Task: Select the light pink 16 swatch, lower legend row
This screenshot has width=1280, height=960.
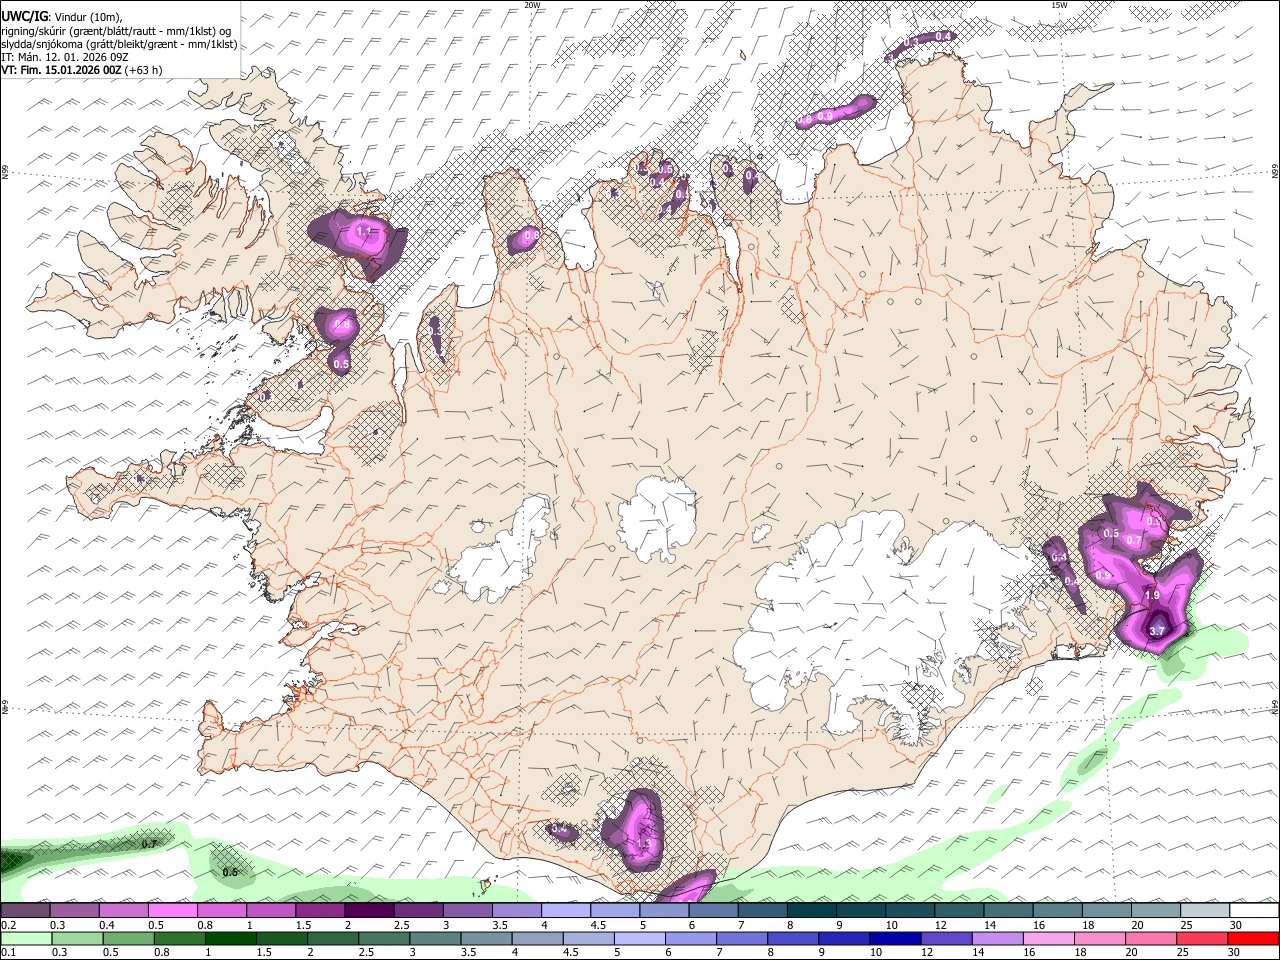Action: click(1050, 938)
